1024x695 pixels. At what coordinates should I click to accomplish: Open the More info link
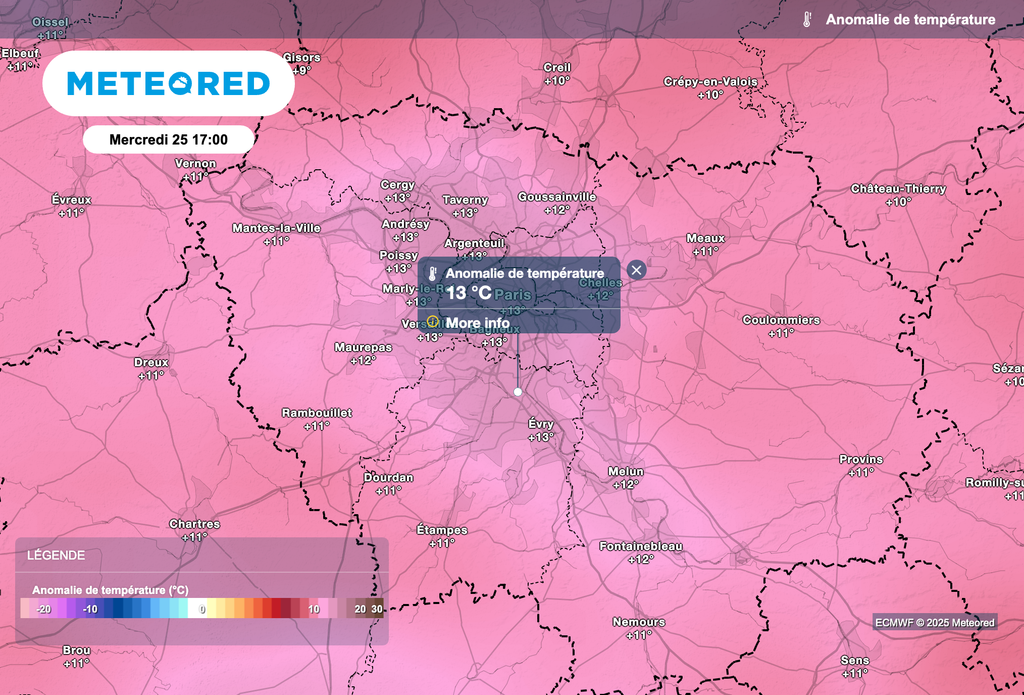[477, 323]
